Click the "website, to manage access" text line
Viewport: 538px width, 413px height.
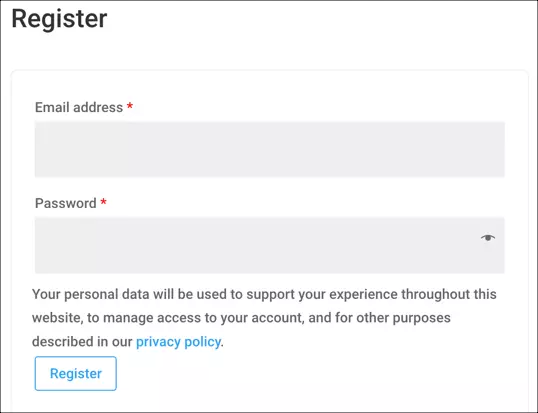pos(241,318)
